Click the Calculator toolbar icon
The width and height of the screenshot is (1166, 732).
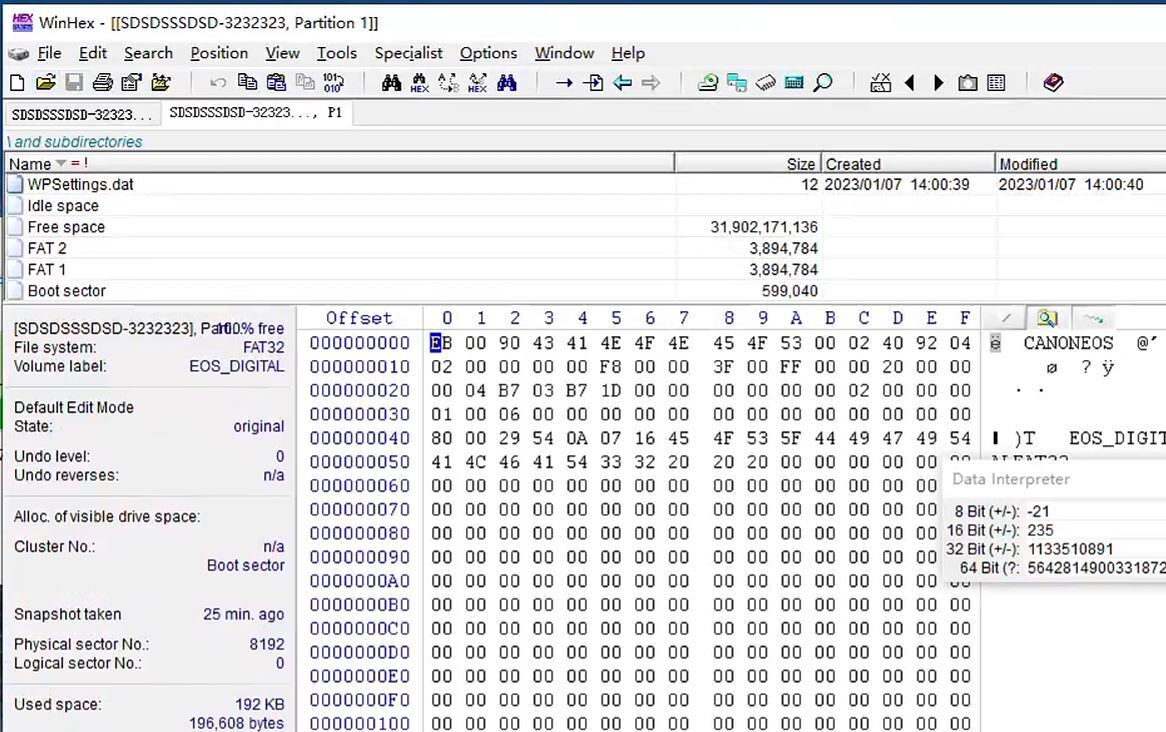tap(794, 83)
